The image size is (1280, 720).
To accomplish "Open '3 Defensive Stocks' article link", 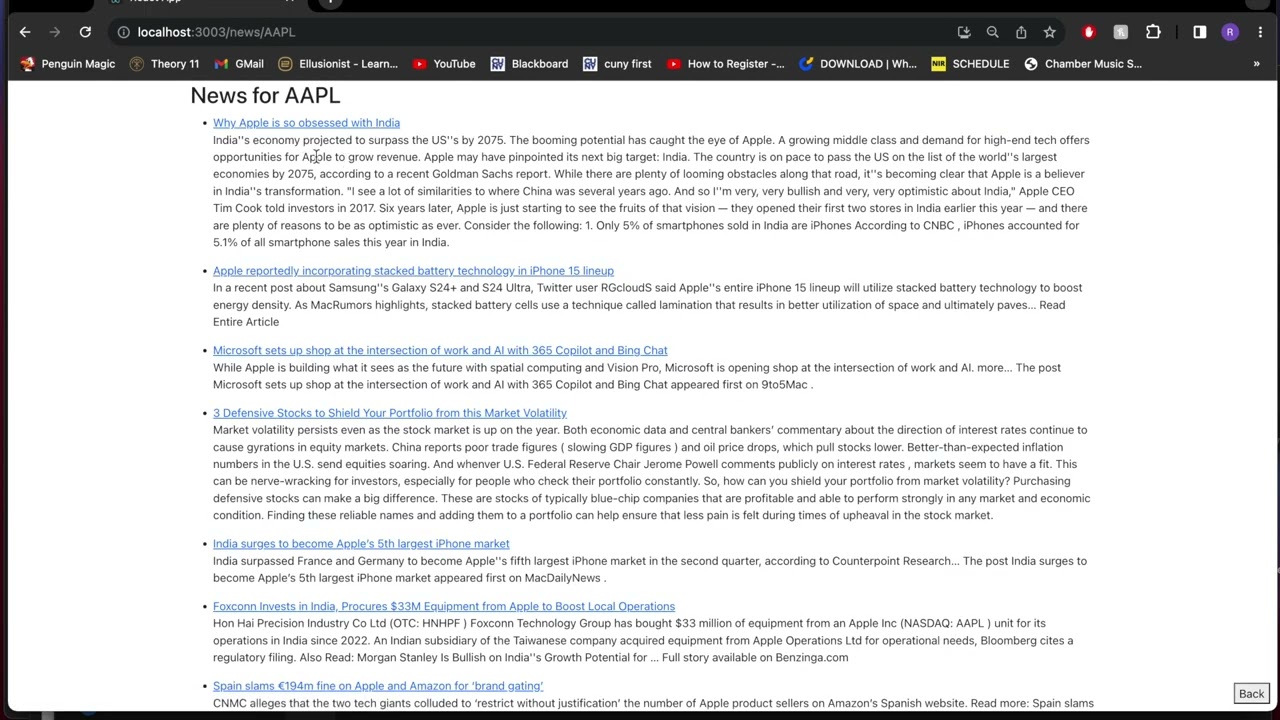I will tap(390, 413).
